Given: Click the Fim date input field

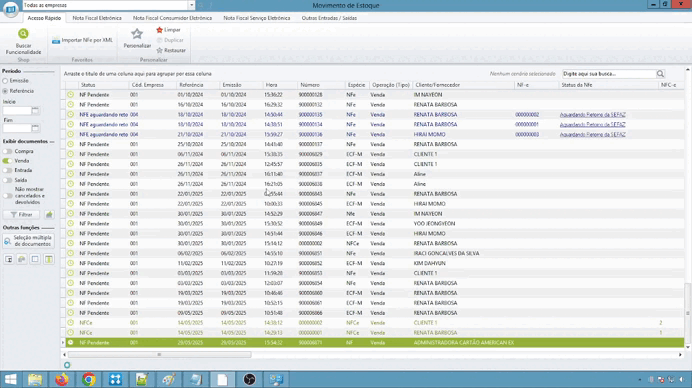Looking at the screenshot, I should pos(17,128).
